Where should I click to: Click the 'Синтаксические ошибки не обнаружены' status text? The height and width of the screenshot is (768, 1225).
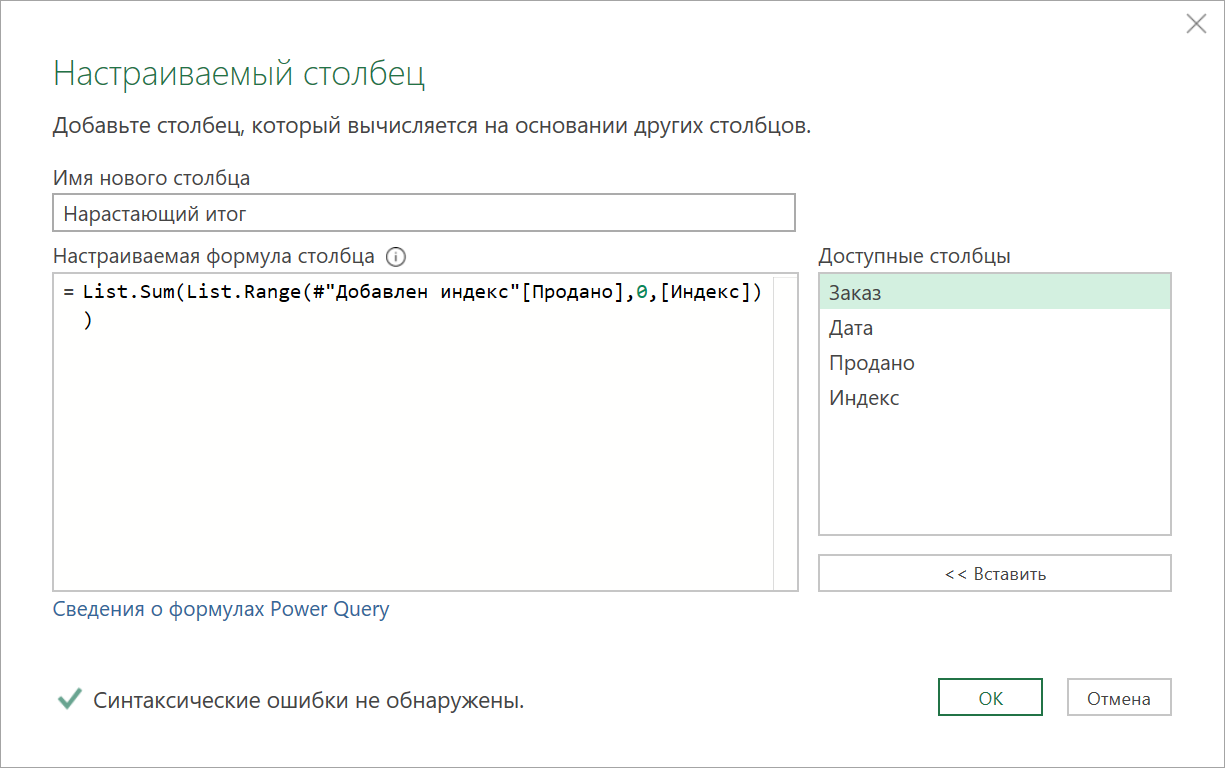[x=309, y=701]
